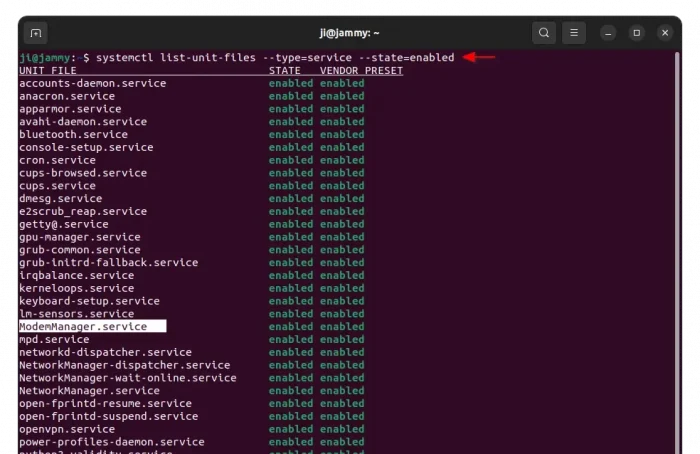Select the bluetooth.service line
This screenshot has height=454, width=700.
coord(73,135)
